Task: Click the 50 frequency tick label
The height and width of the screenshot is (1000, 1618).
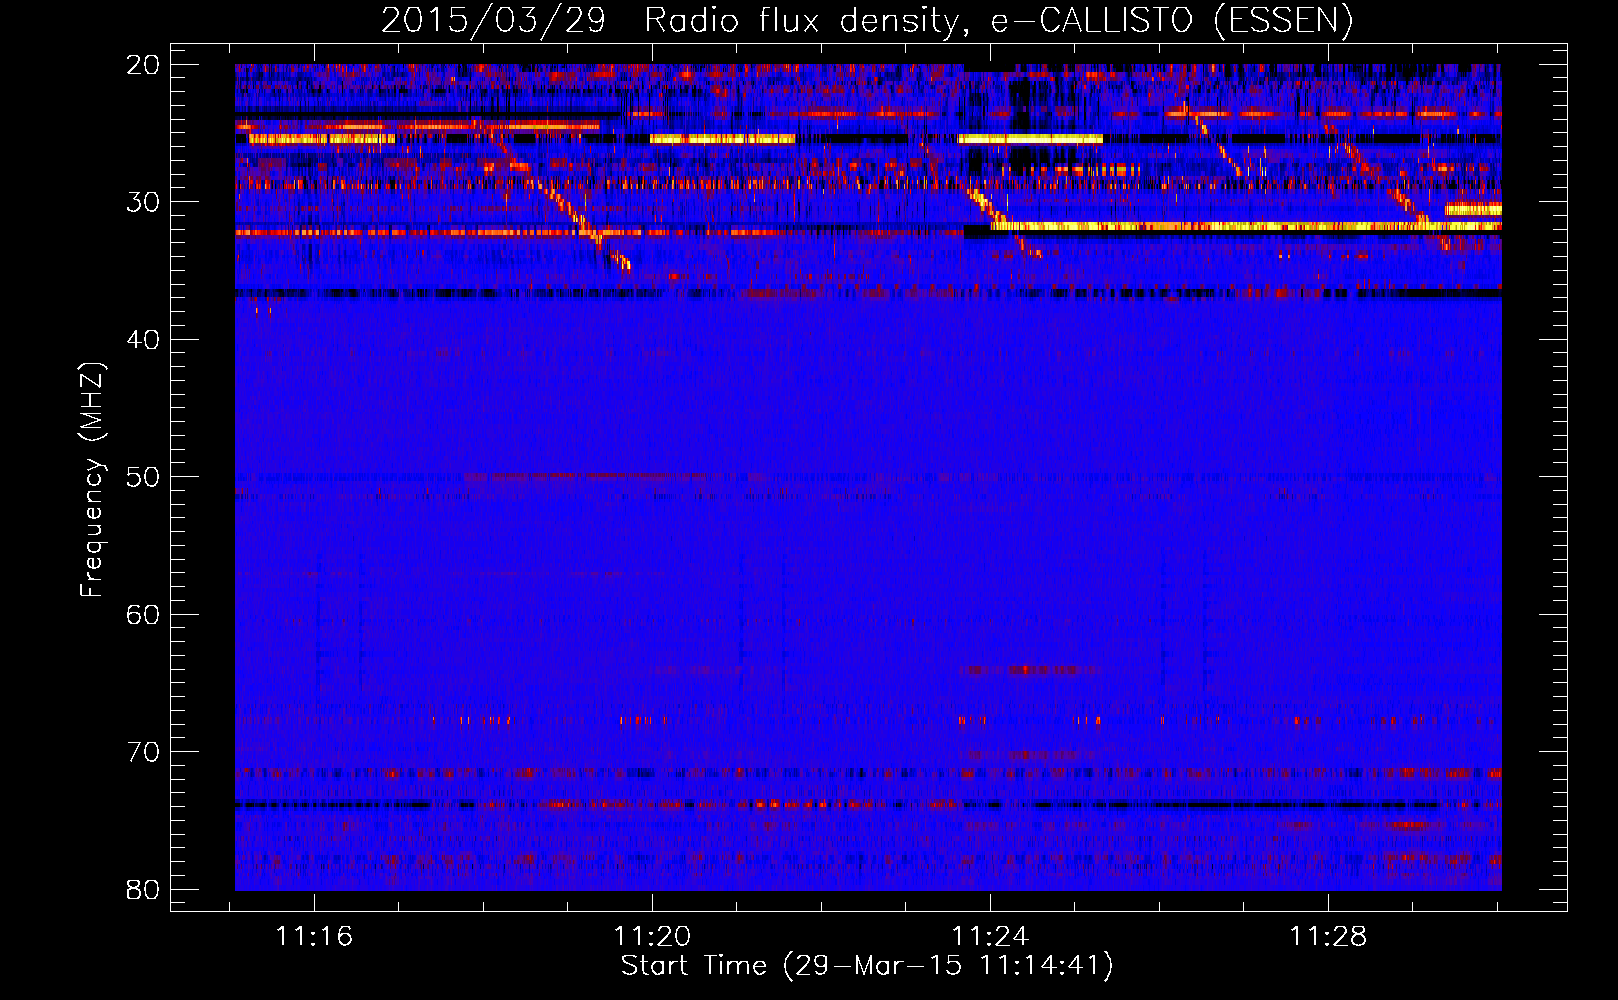Action: [x=143, y=477]
